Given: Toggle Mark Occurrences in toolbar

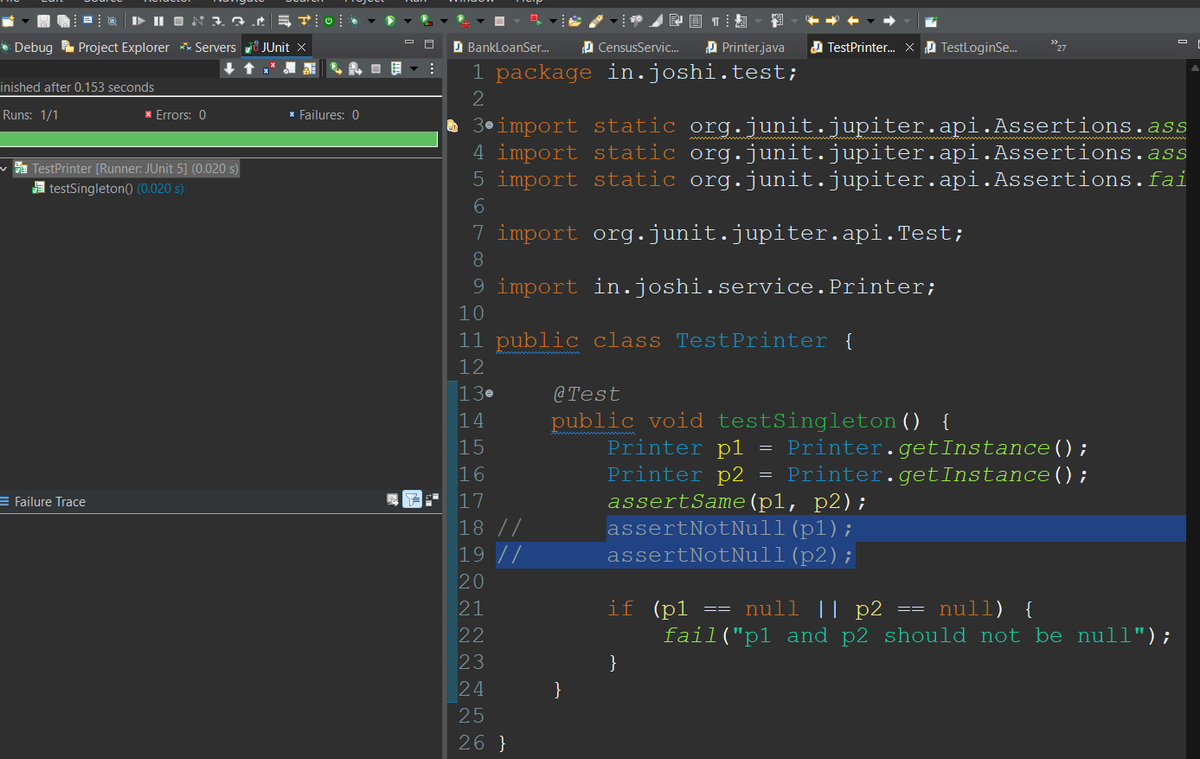Looking at the screenshot, I should pos(656,20).
